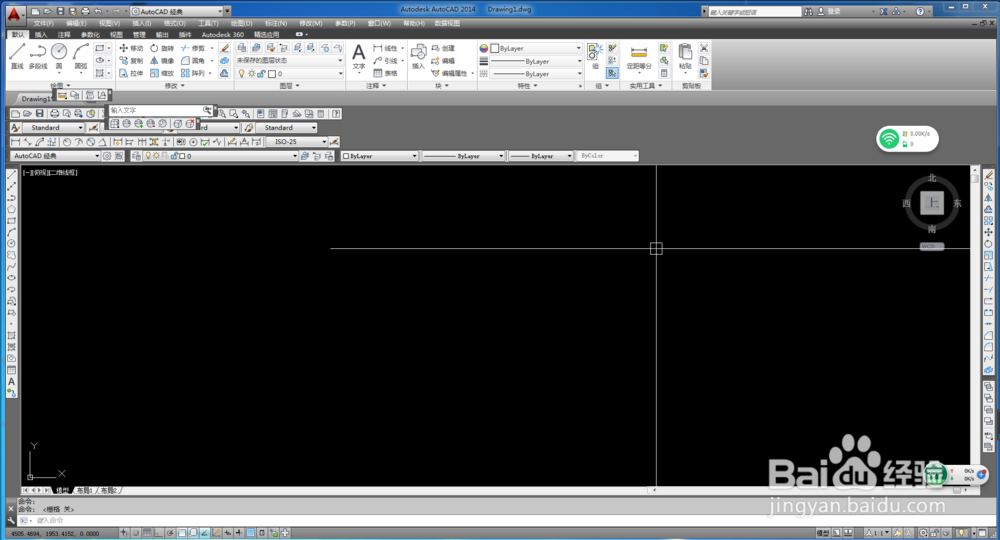
Task: Click the help question mark icon in title bar
Action: click(x=920, y=11)
